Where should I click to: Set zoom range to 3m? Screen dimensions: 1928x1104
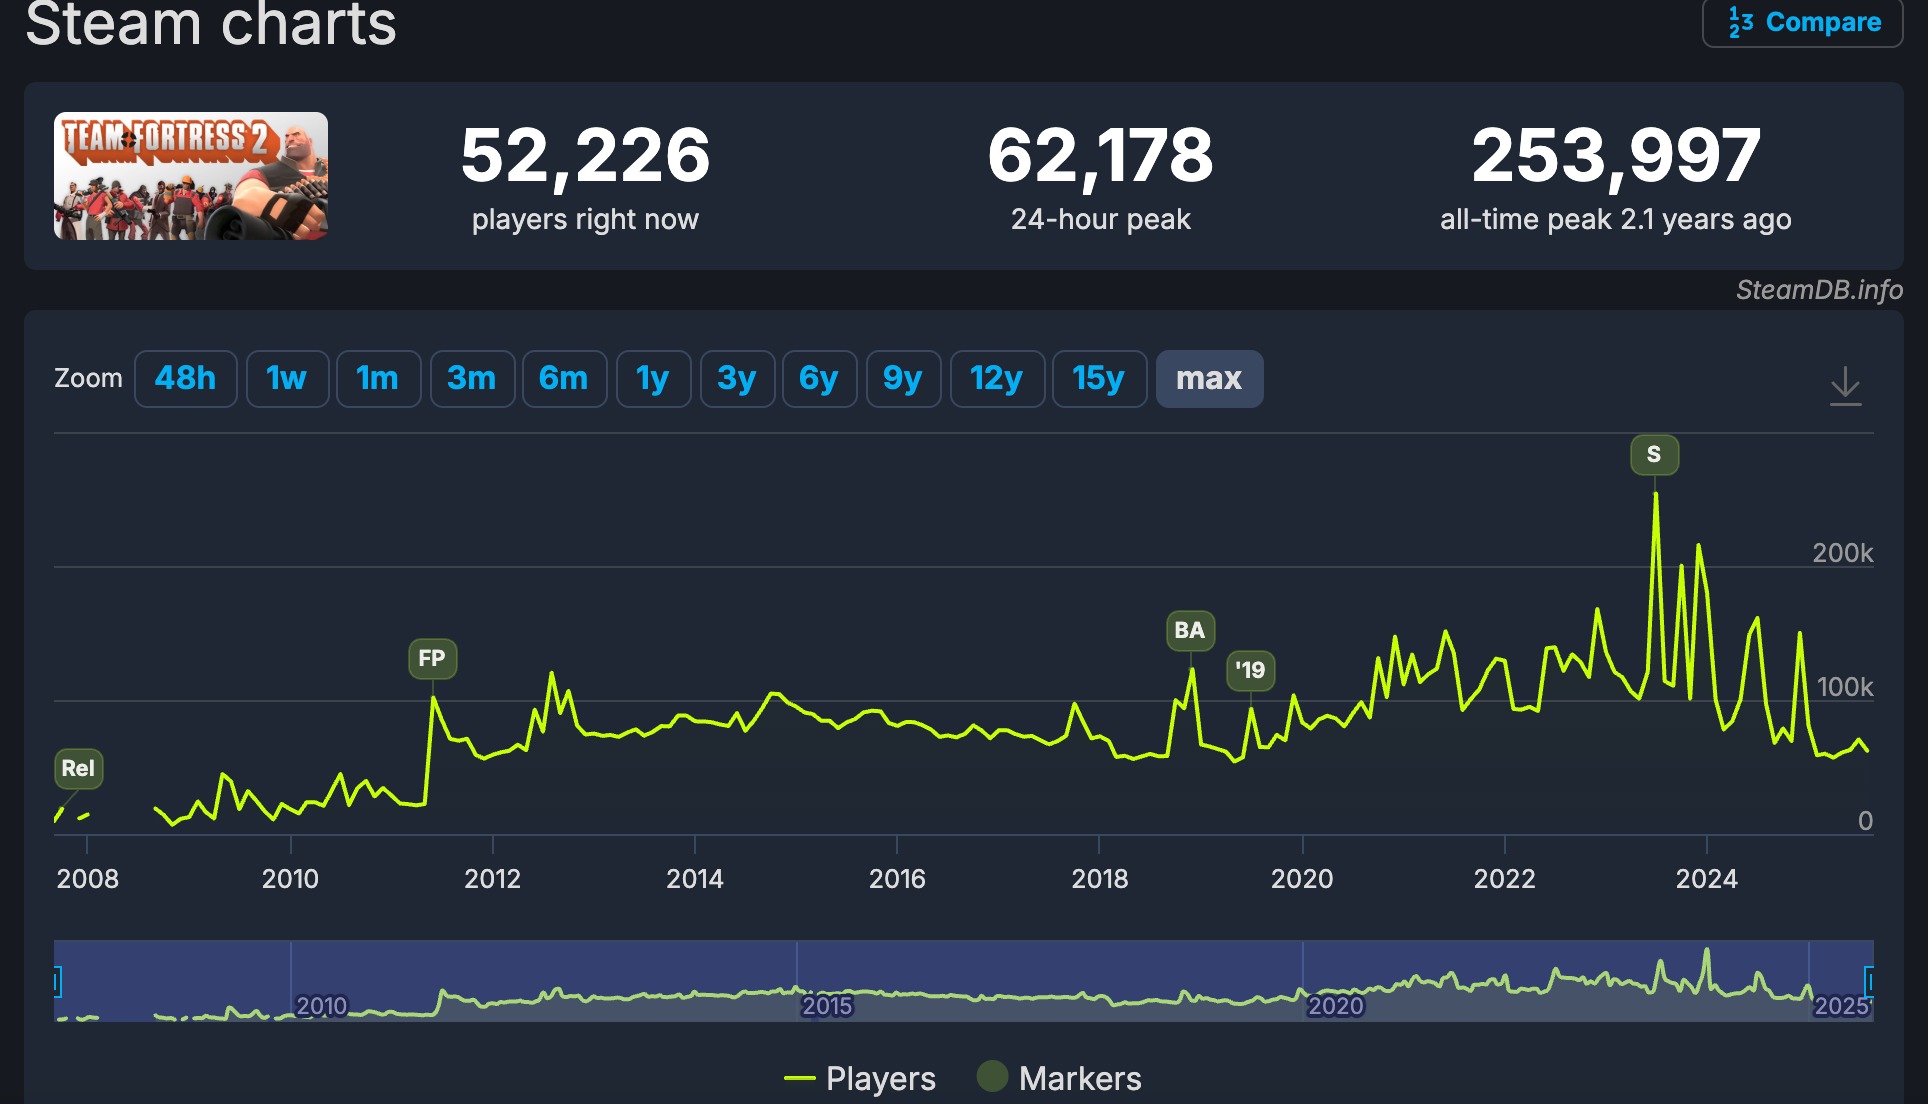pos(472,379)
